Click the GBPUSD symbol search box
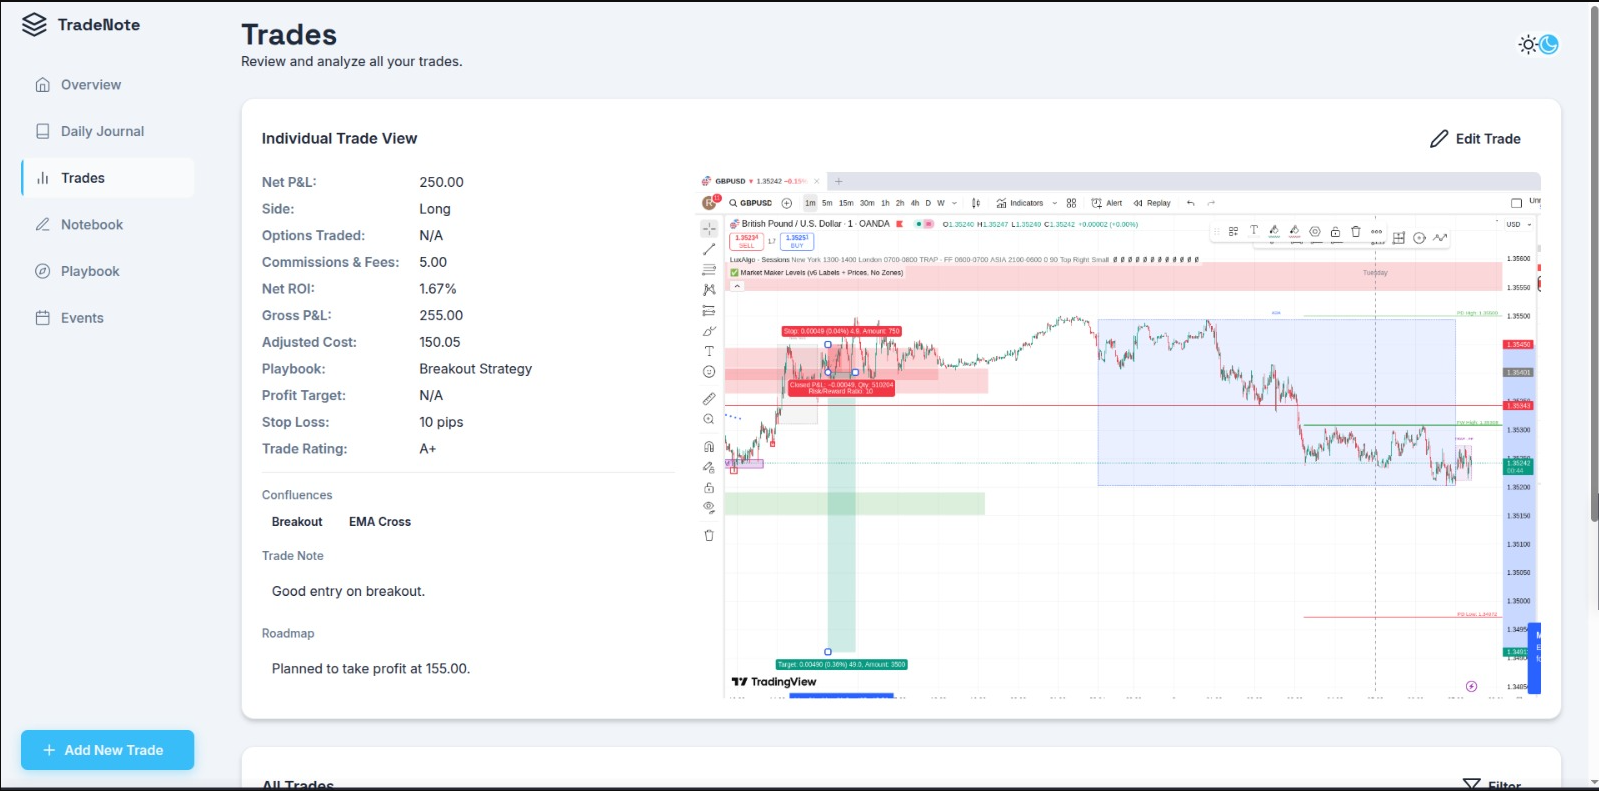The height and width of the screenshot is (791, 1599). [x=751, y=203]
